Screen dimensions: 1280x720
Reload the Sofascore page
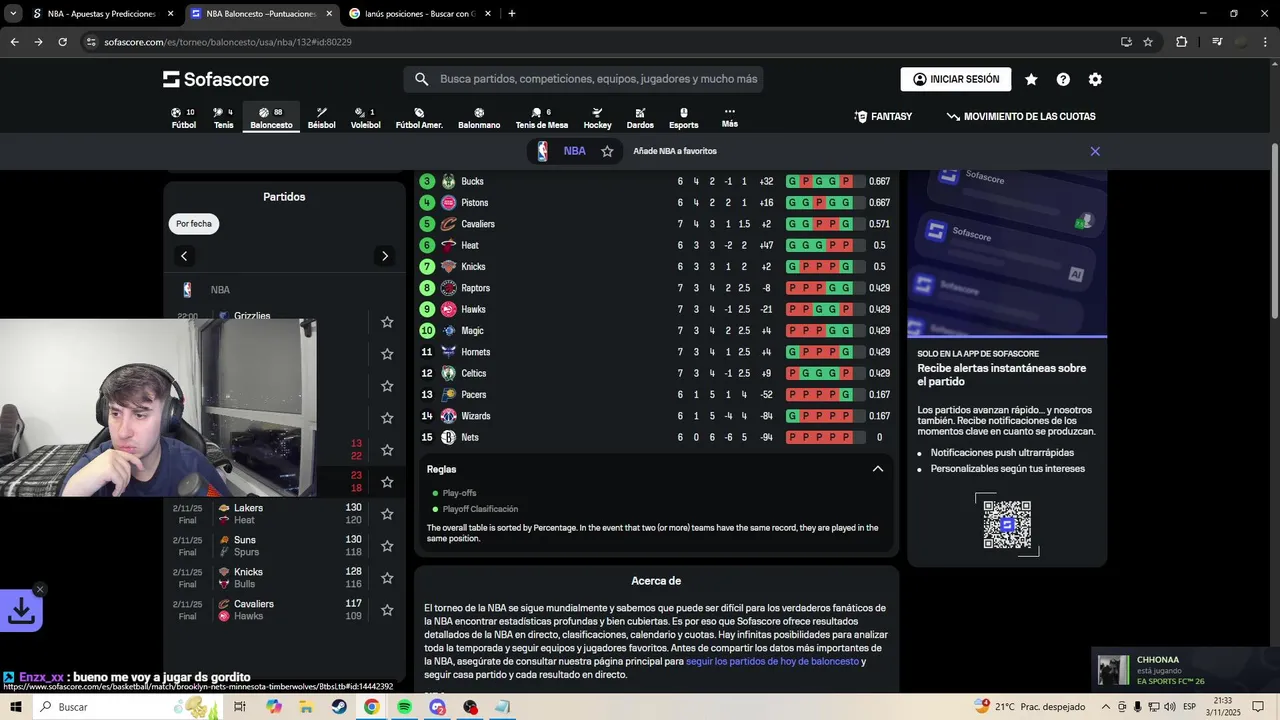[x=62, y=42]
